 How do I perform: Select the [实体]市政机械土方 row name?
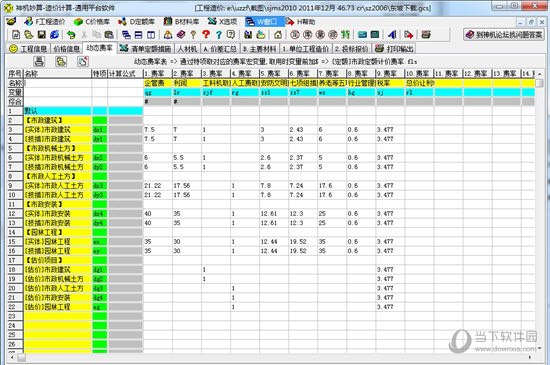(58, 158)
